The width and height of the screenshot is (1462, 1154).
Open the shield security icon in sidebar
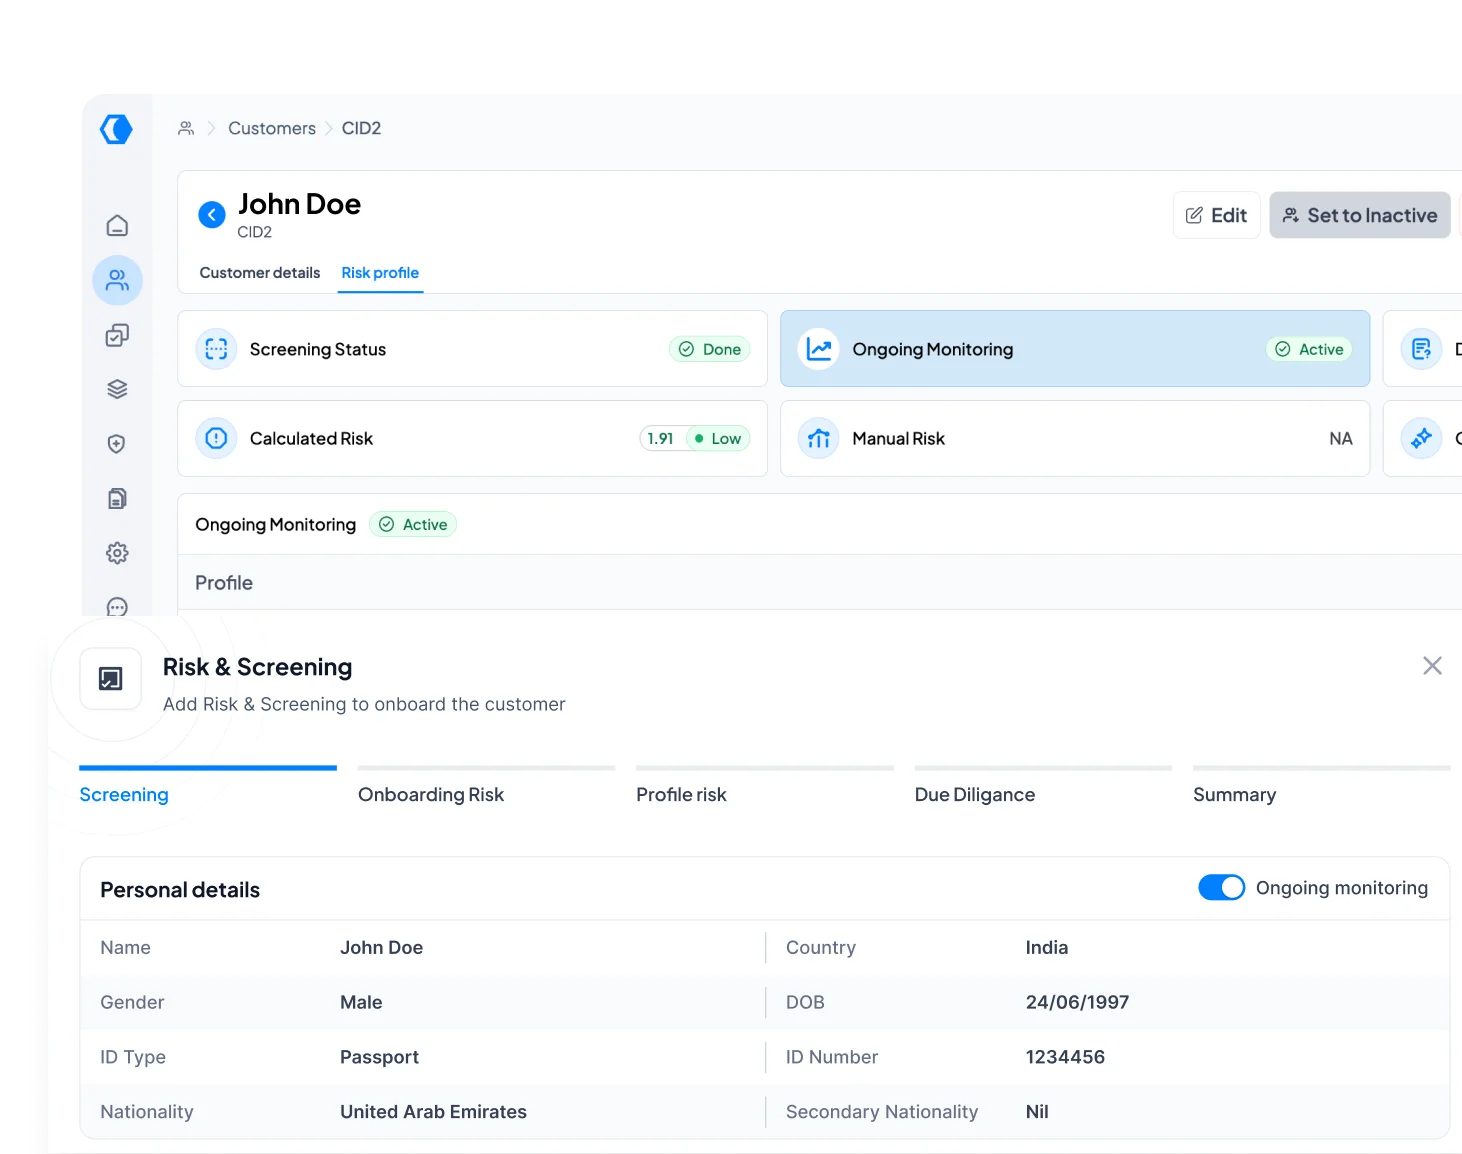pyautogui.click(x=117, y=443)
